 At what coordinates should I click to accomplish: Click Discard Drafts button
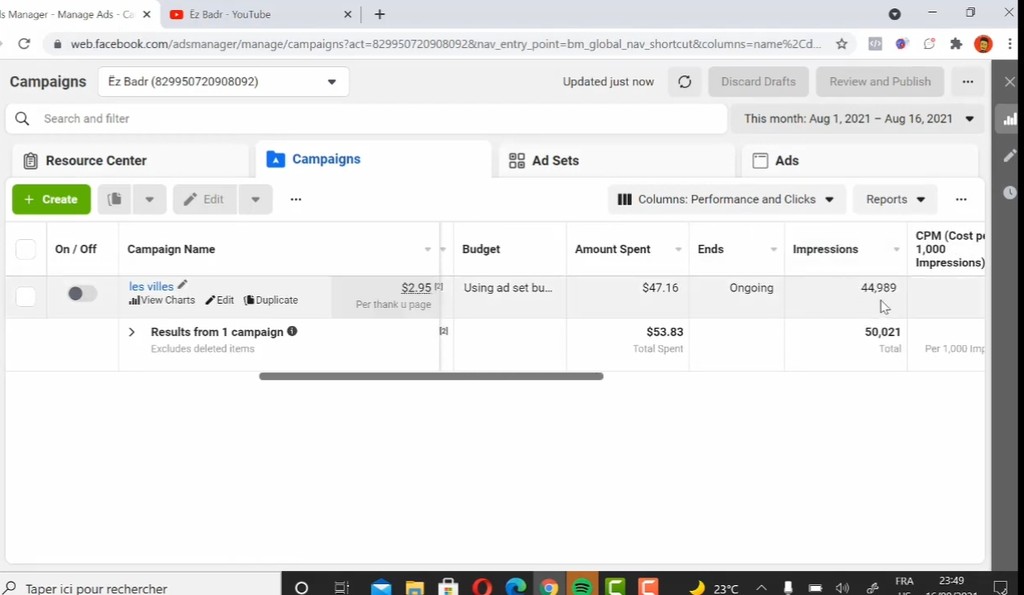[758, 82]
